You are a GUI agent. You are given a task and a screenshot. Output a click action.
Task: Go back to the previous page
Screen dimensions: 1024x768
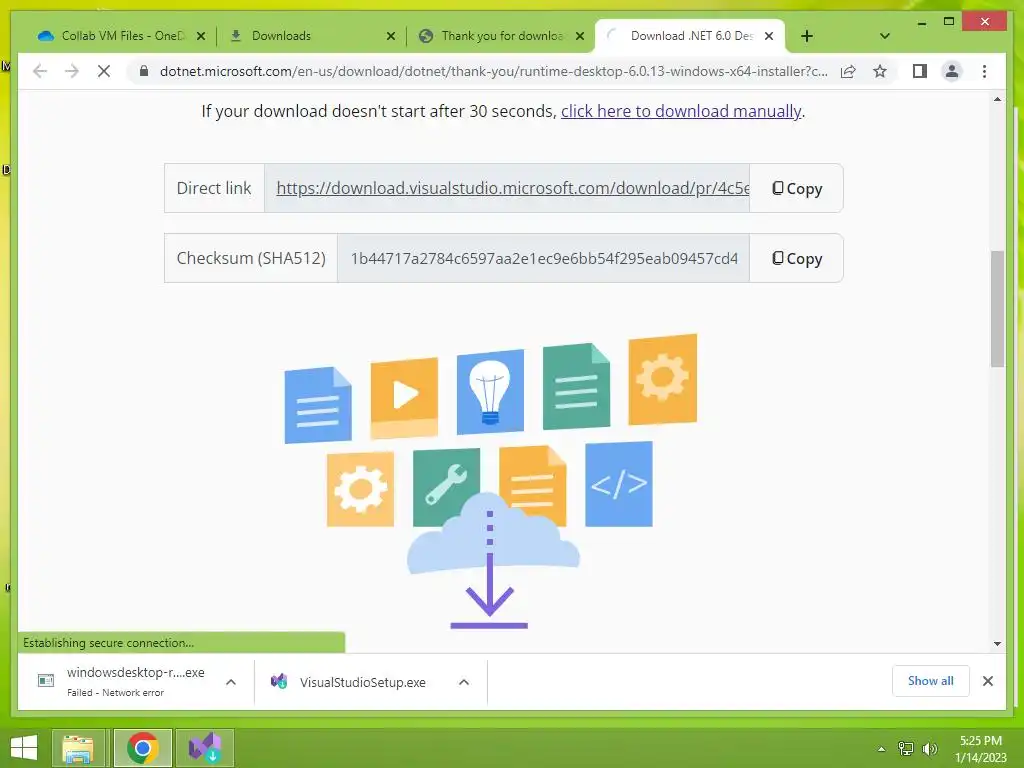click(40, 71)
